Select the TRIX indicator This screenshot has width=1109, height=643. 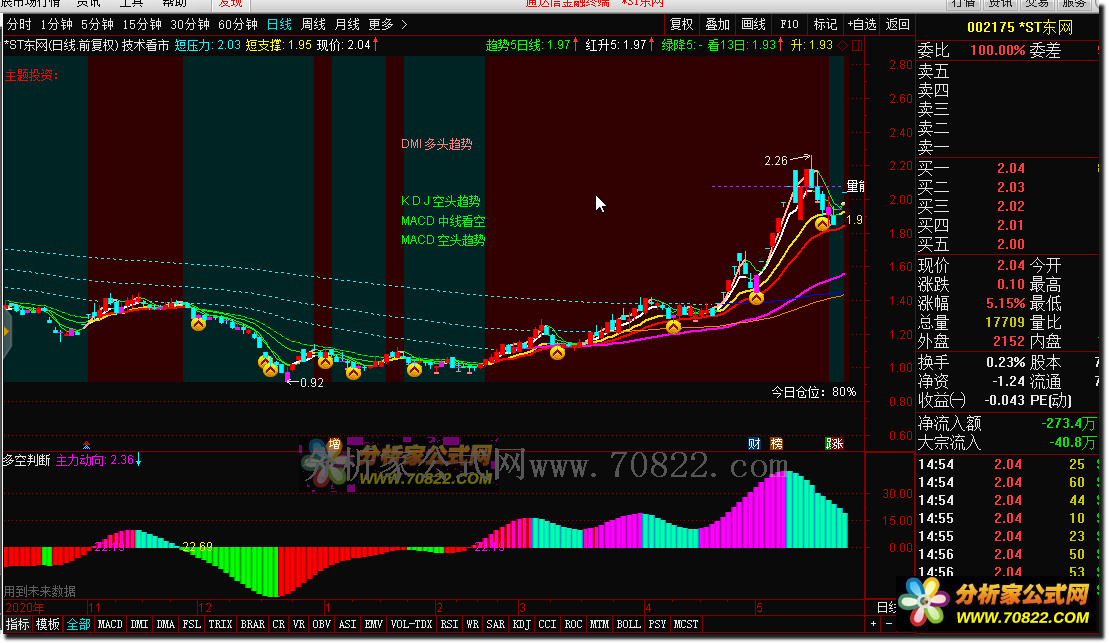pyautogui.click(x=220, y=624)
